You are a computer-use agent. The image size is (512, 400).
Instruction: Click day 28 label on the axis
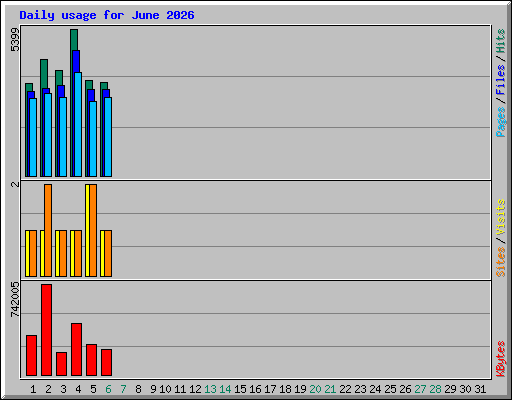(435, 389)
